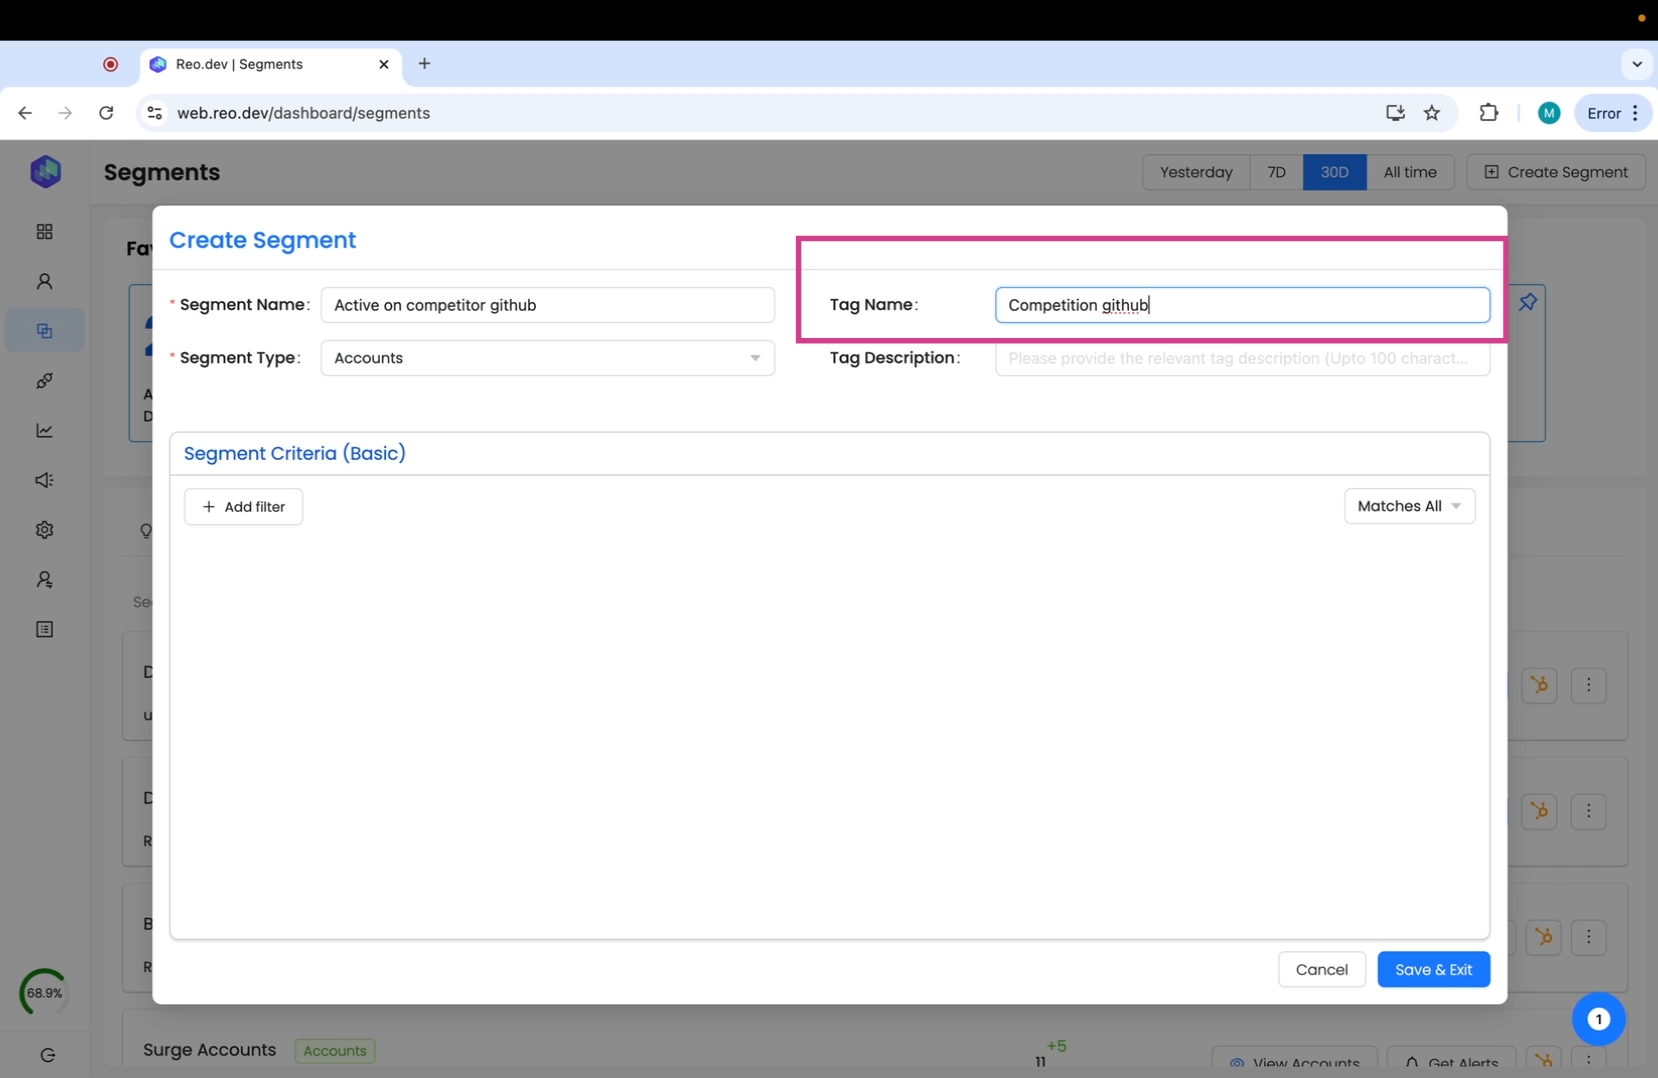Click the rocket icon in the sidebar

[44, 381]
